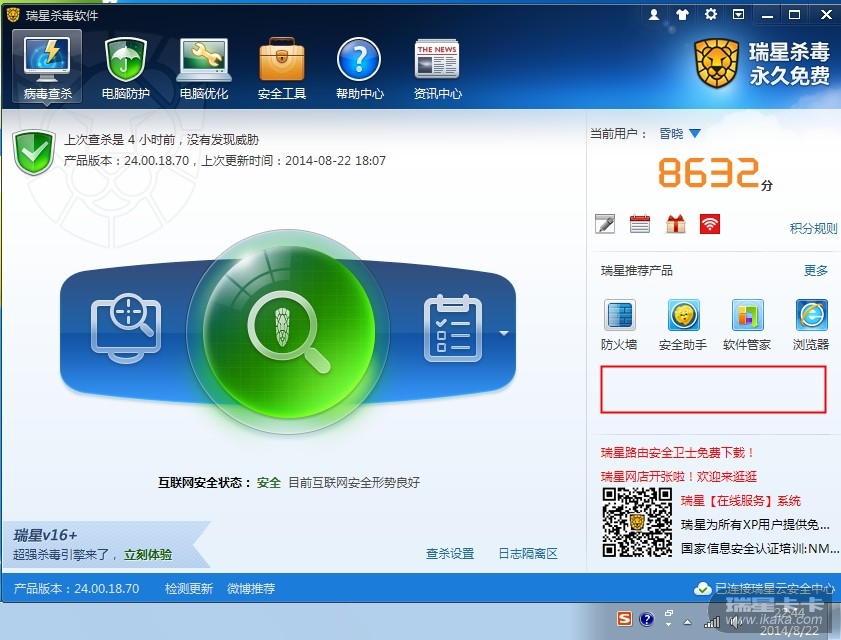Open the gift box icon
Screen dimensions: 841x640
[675, 224]
